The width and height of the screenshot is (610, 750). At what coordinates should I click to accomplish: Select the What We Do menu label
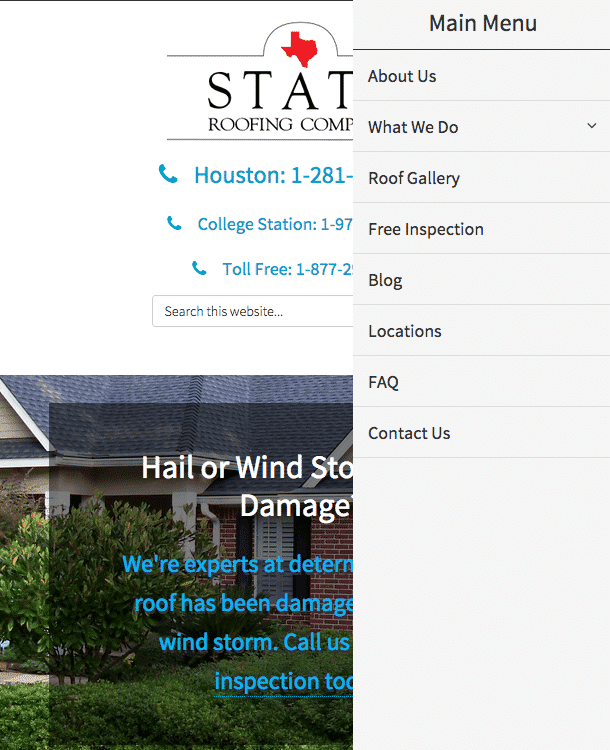(x=413, y=127)
